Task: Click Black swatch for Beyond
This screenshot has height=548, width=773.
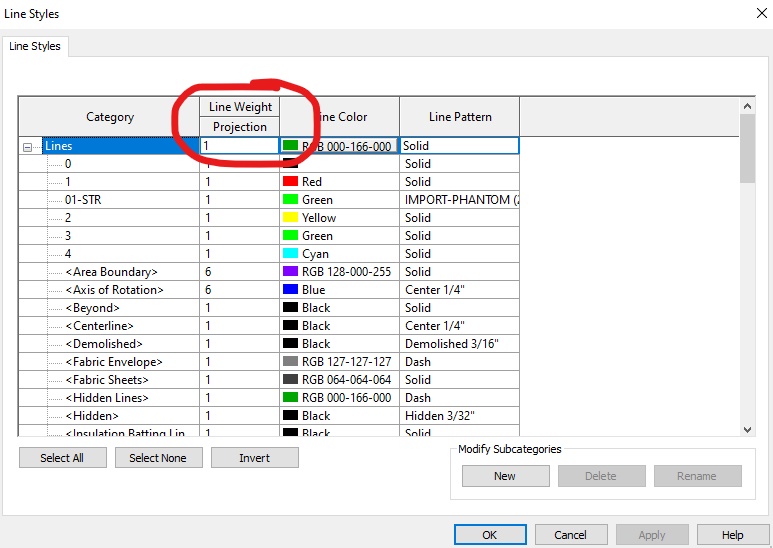Action: tap(290, 308)
